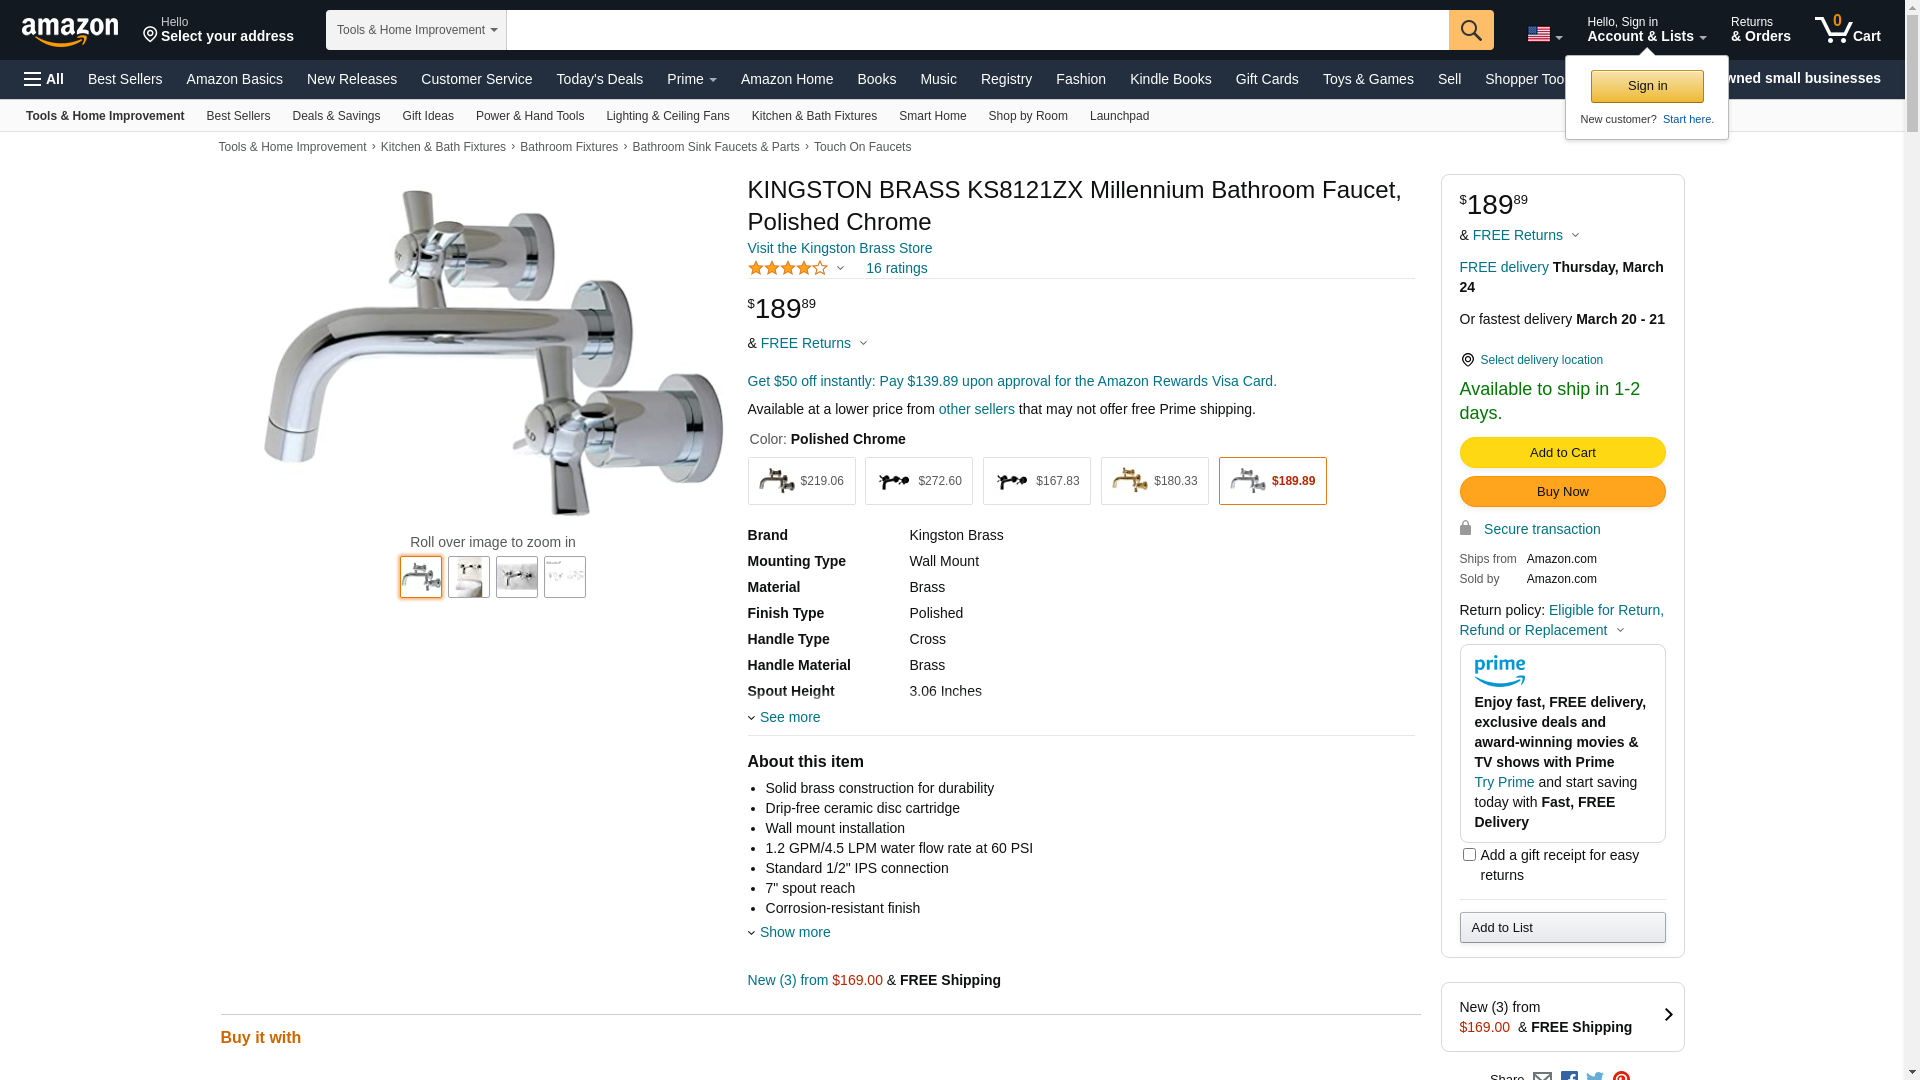Screen dimensions: 1920x1080
Task: Check Add a gift receipt checkbox
Action: pyautogui.click(x=1469, y=855)
